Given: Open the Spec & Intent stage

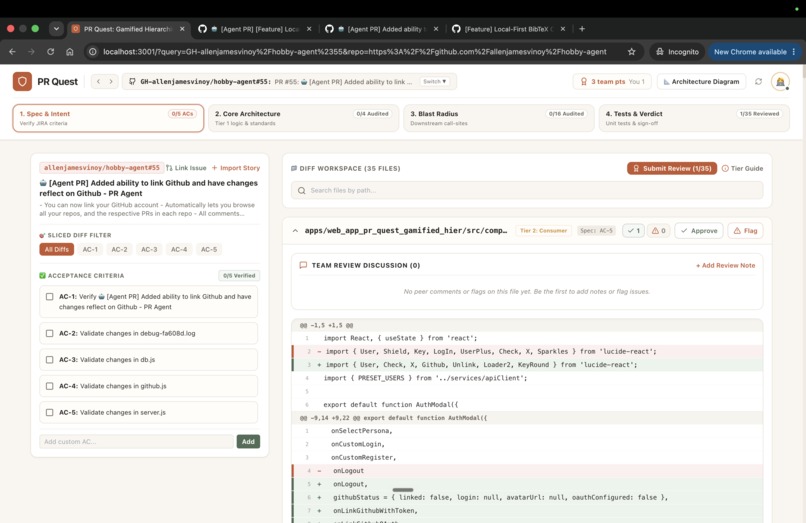Looking at the screenshot, I should click(108, 118).
